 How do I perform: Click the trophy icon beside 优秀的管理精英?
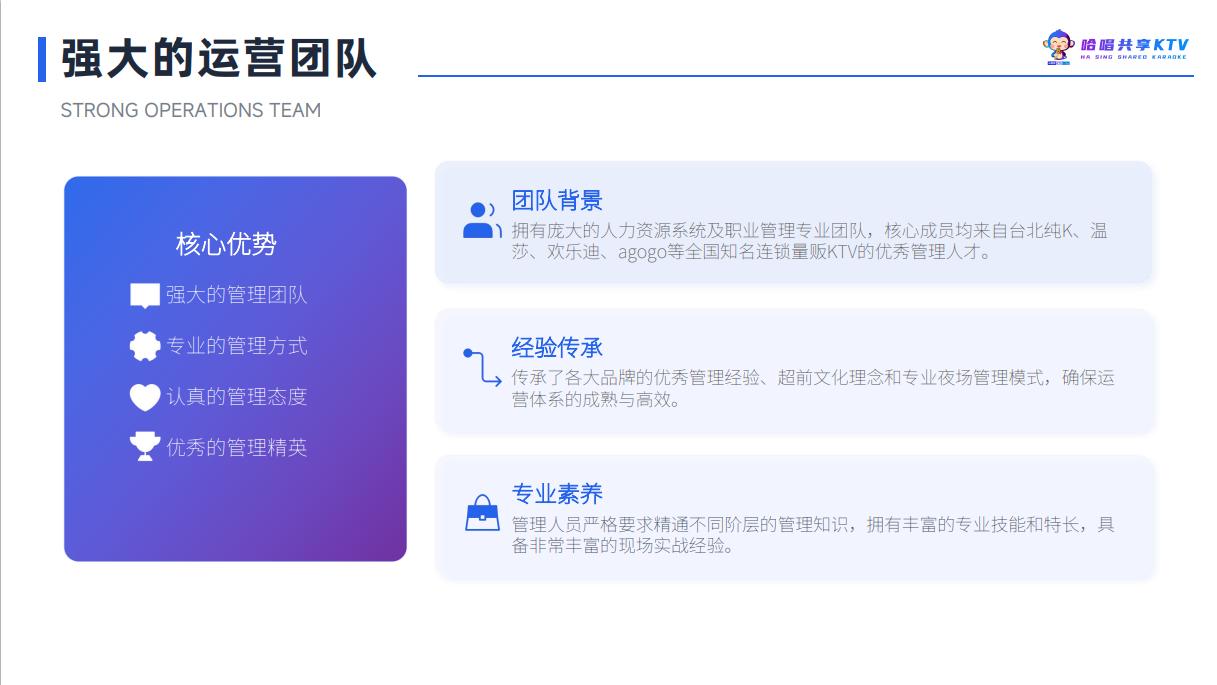coord(145,447)
